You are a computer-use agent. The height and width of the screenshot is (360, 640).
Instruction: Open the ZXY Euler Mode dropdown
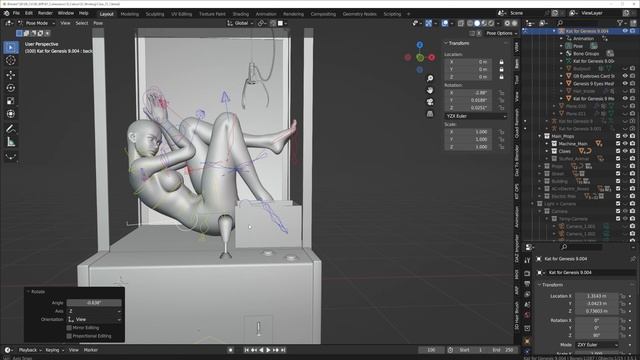click(597, 345)
